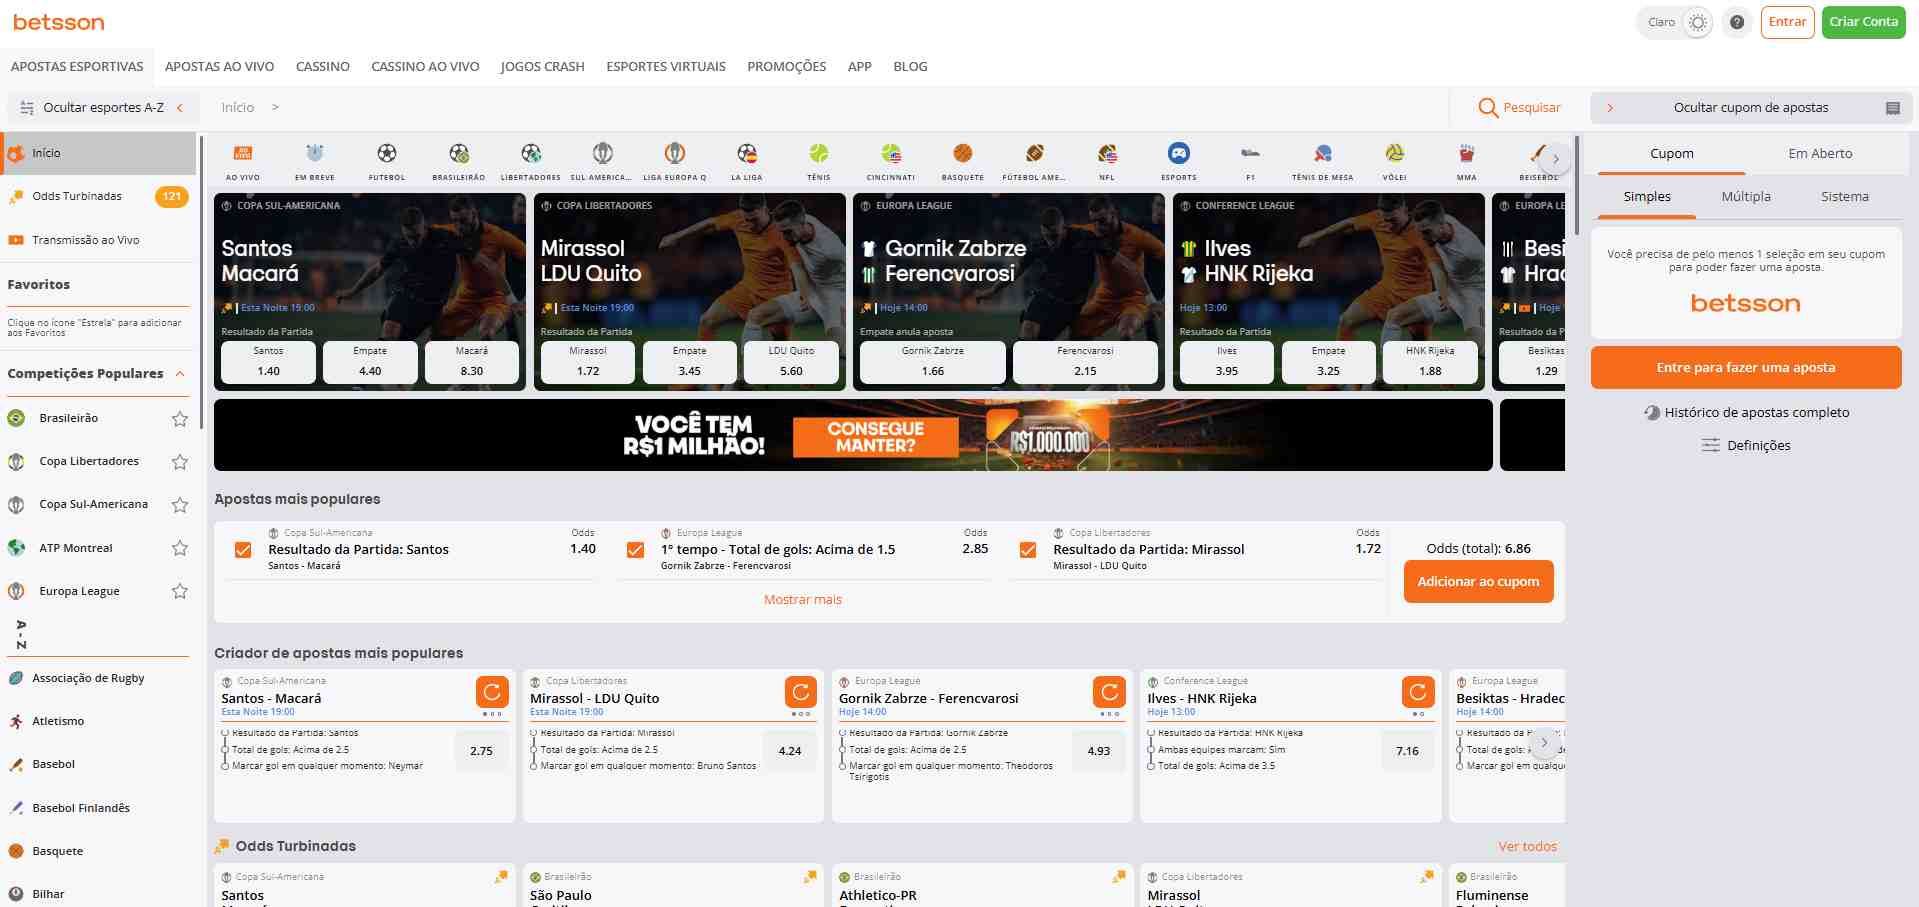Click the Pesquisar search icon
Screen dimensions: 1919x907
(x=1488, y=107)
